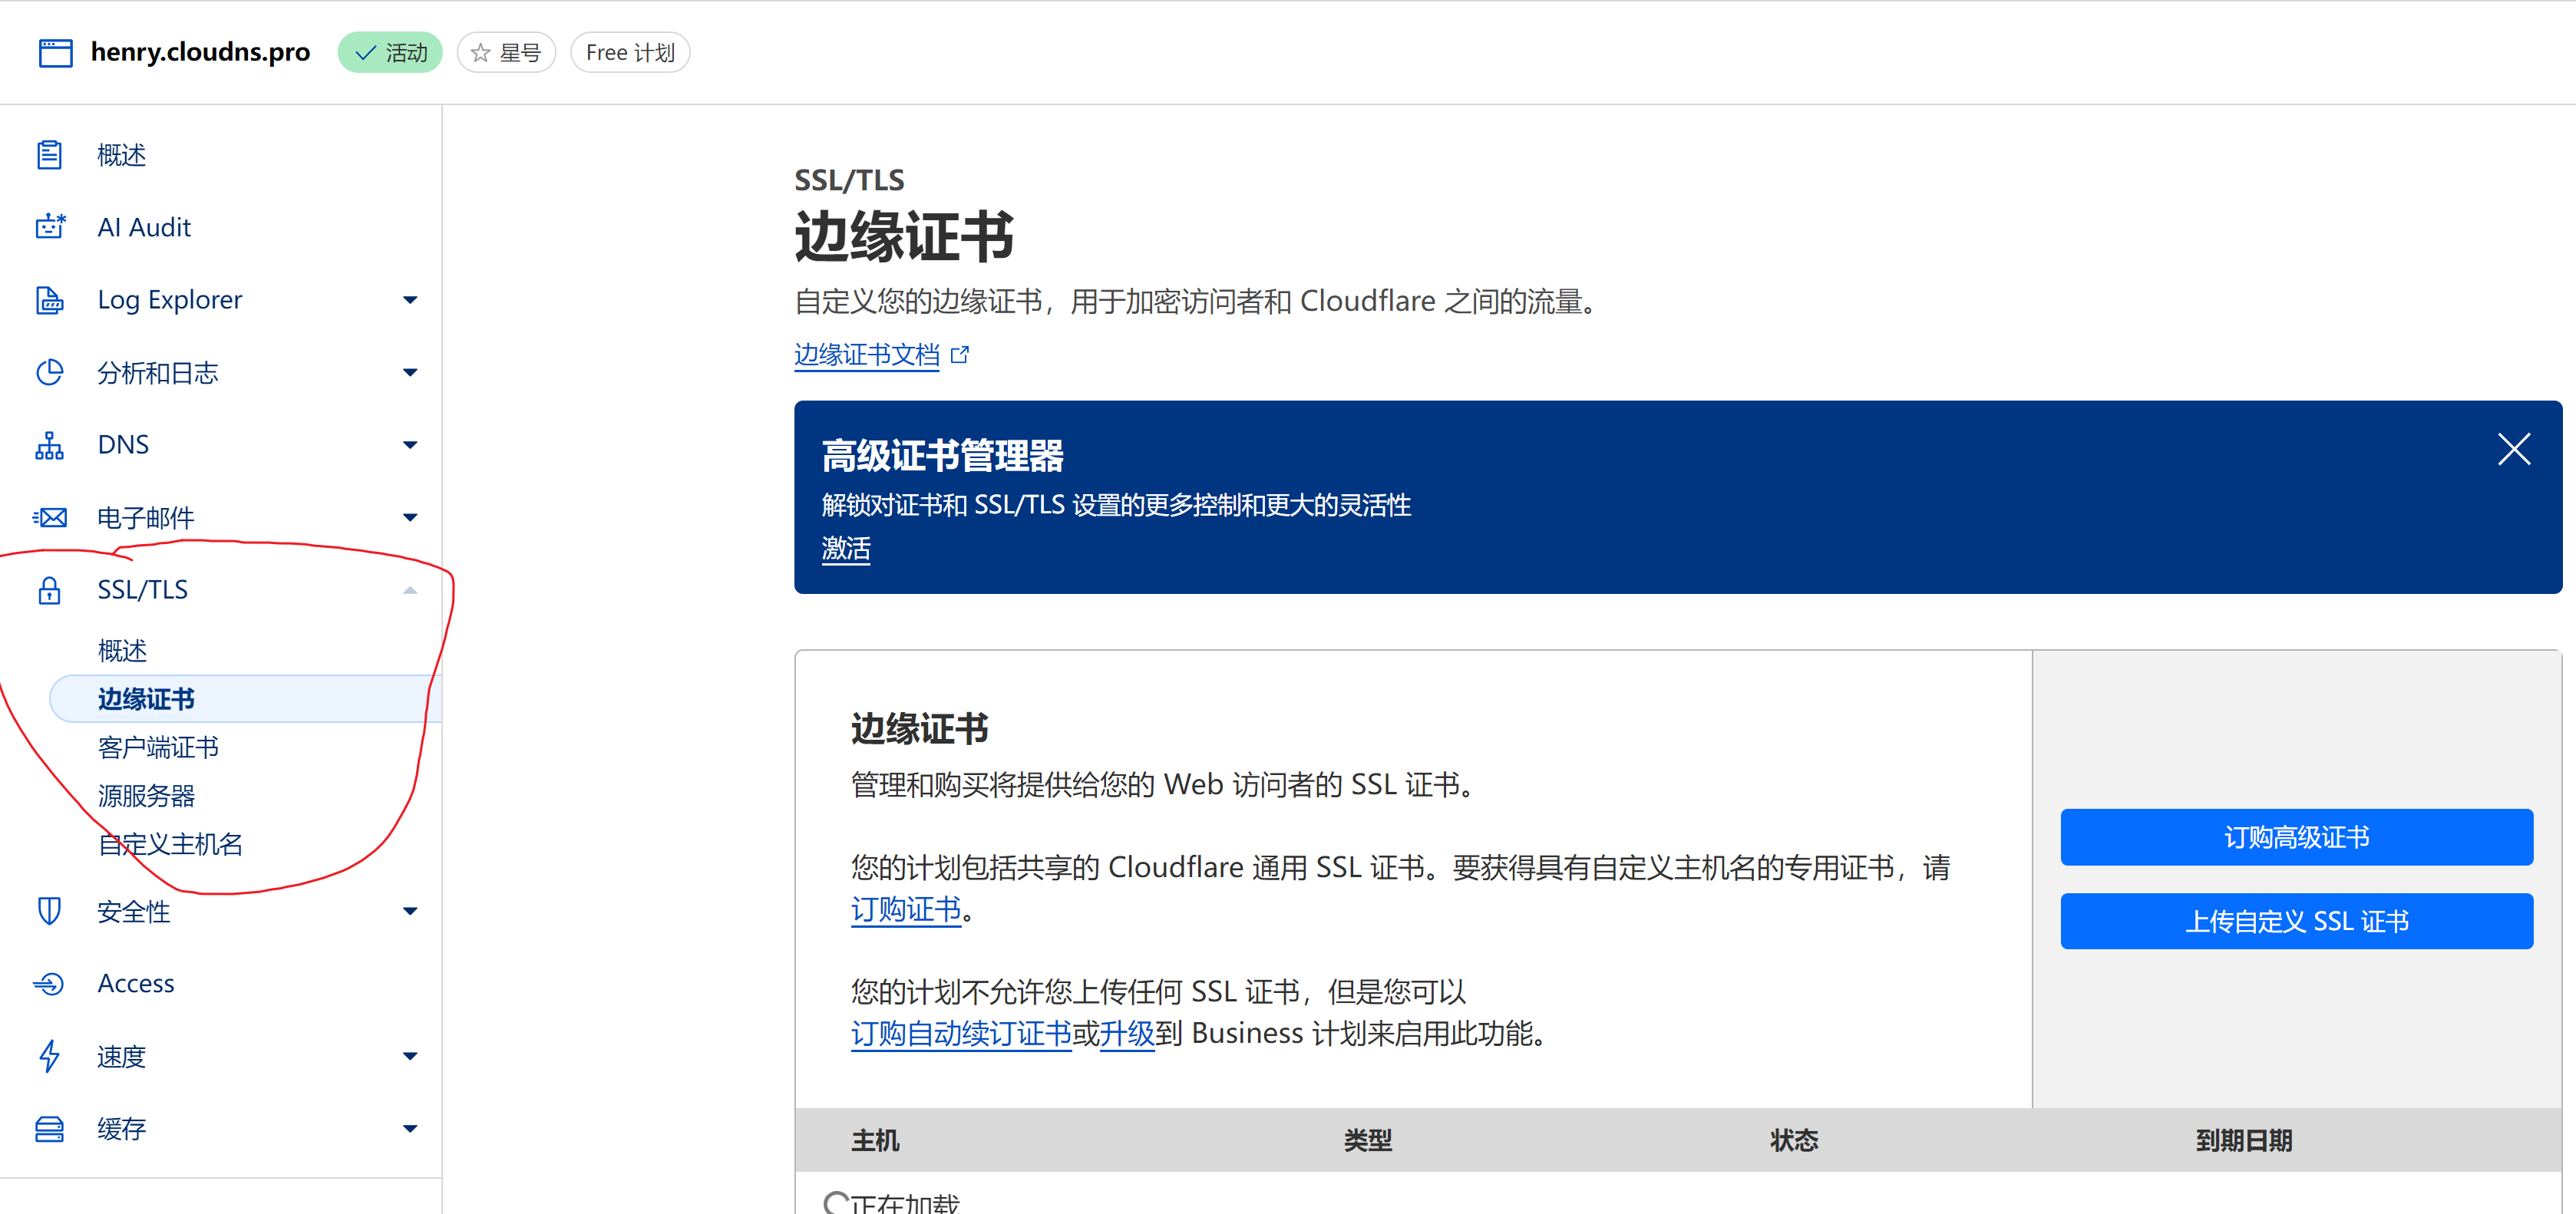Open the 边缘证书文档 link
Screen dimensions: 2576x1214
[x=867, y=355]
